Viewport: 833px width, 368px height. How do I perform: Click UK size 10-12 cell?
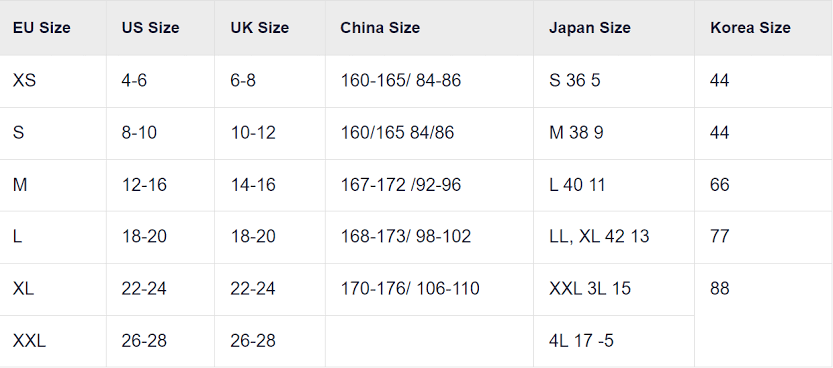[270, 133]
